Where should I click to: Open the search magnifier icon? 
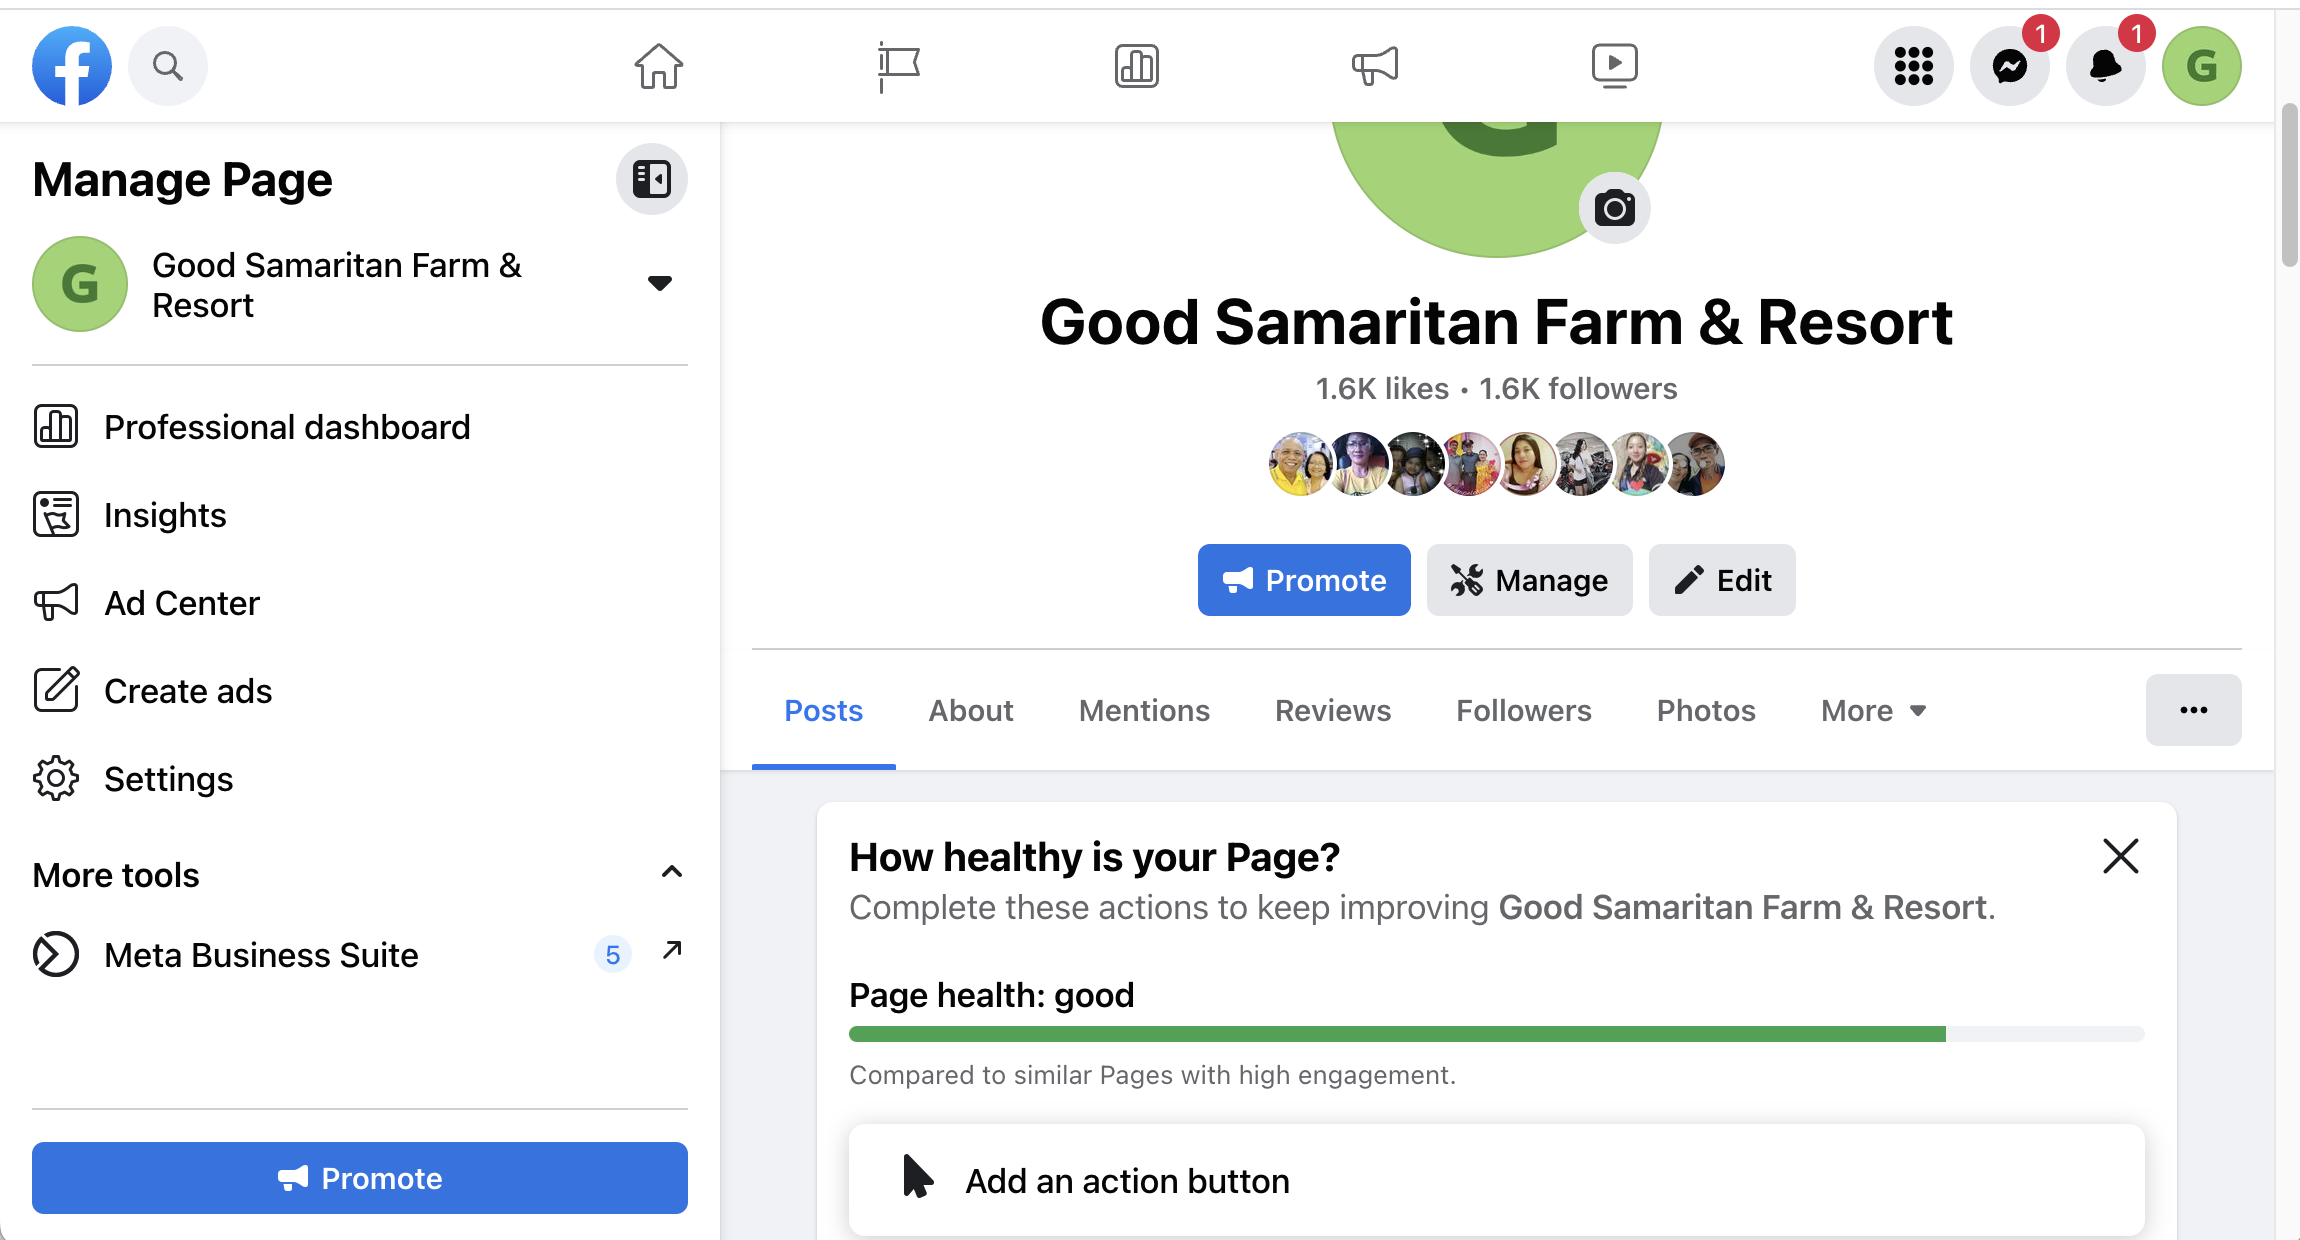[x=168, y=66]
